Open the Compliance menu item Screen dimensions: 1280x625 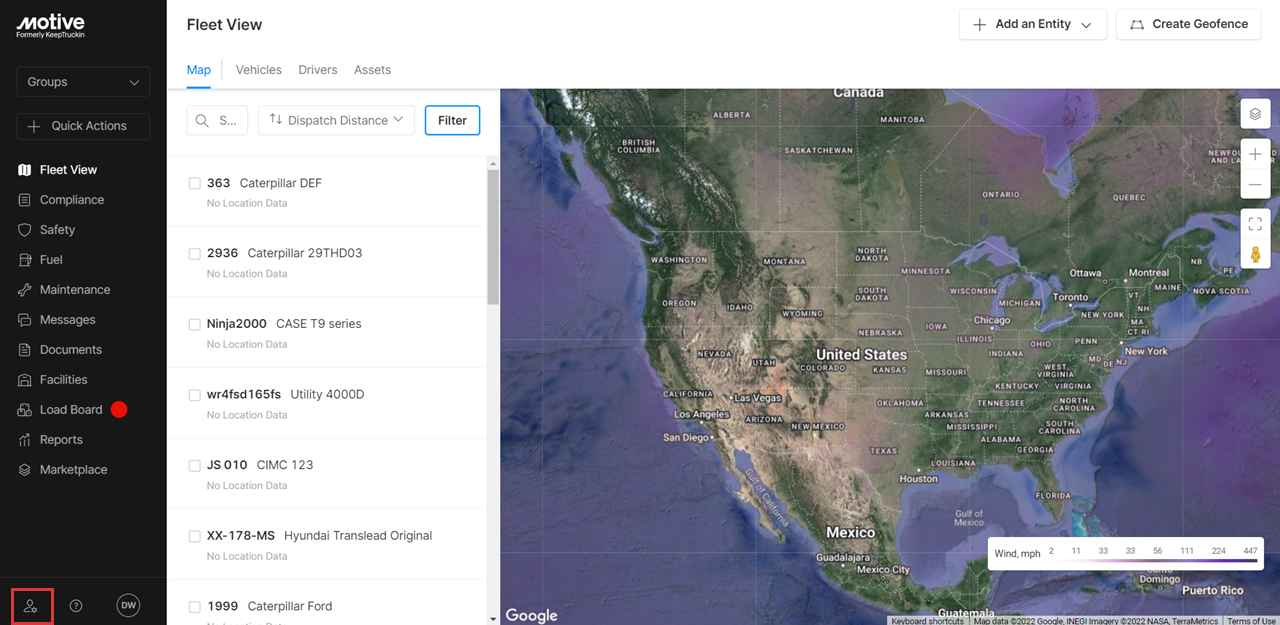pos(72,200)
